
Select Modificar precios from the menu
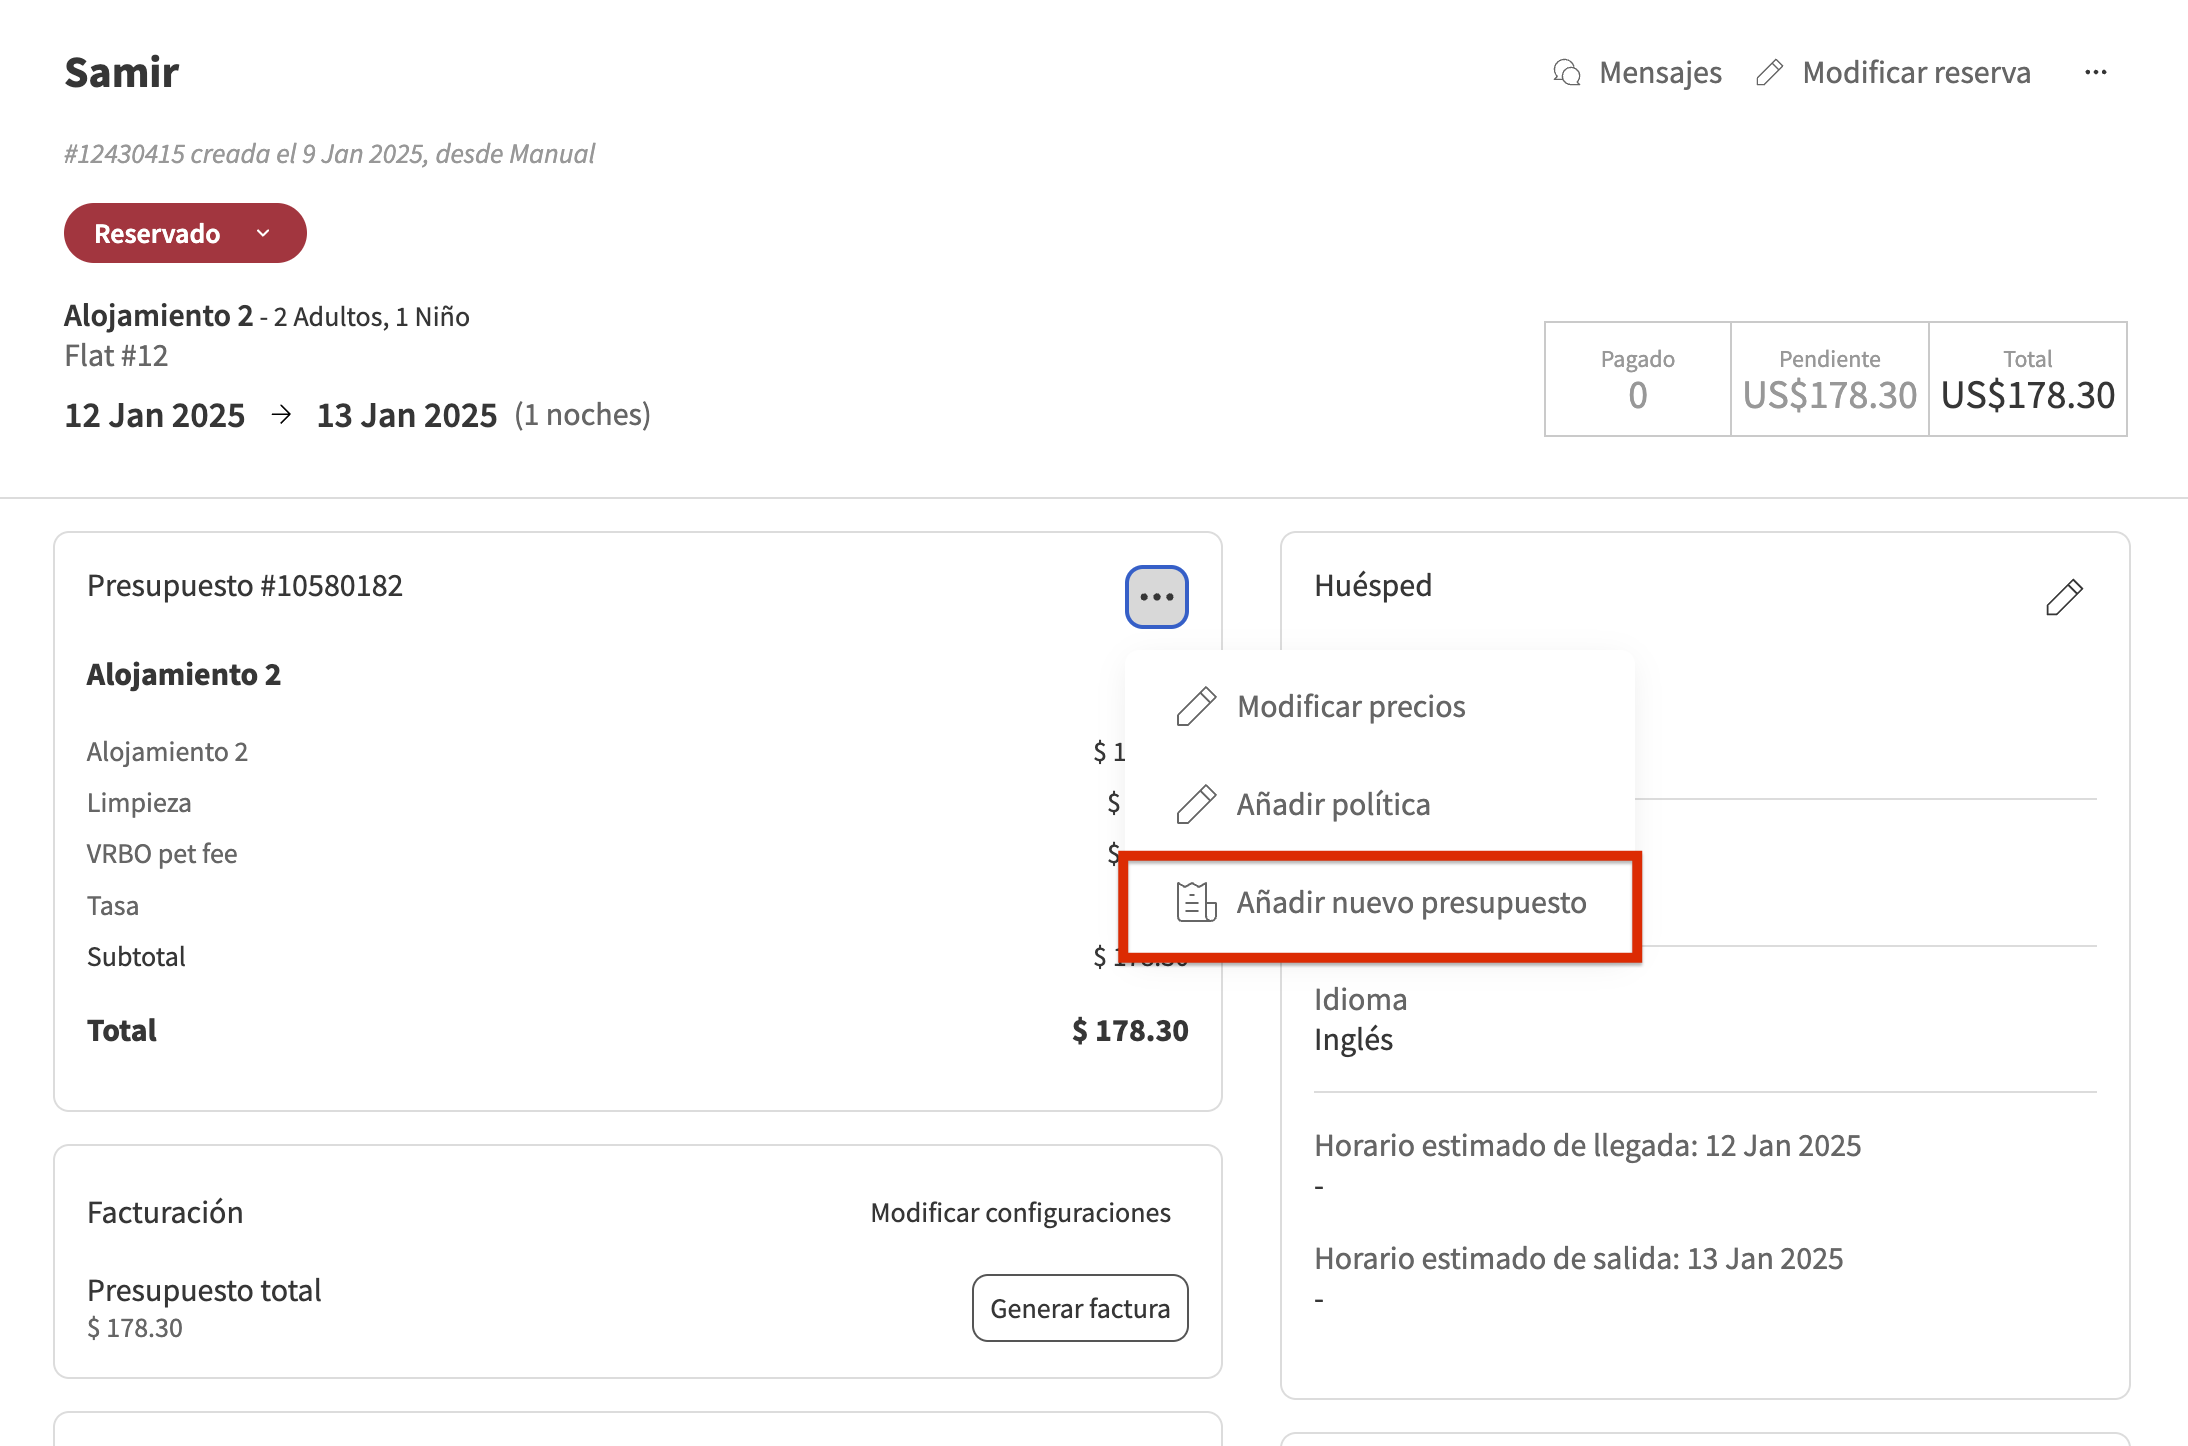[1350, 705]
